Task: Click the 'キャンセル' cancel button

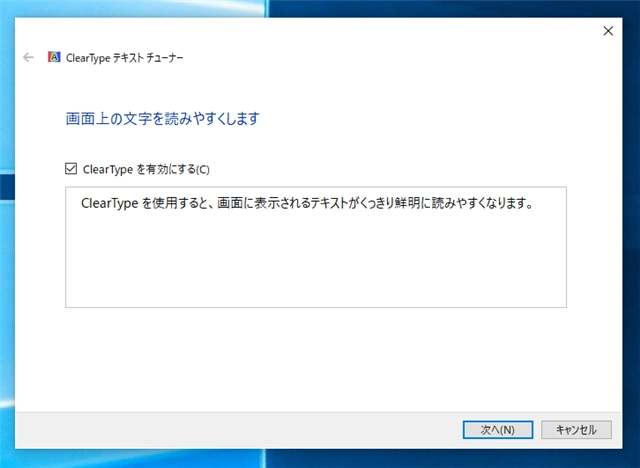Action: [x=576, y=430]
